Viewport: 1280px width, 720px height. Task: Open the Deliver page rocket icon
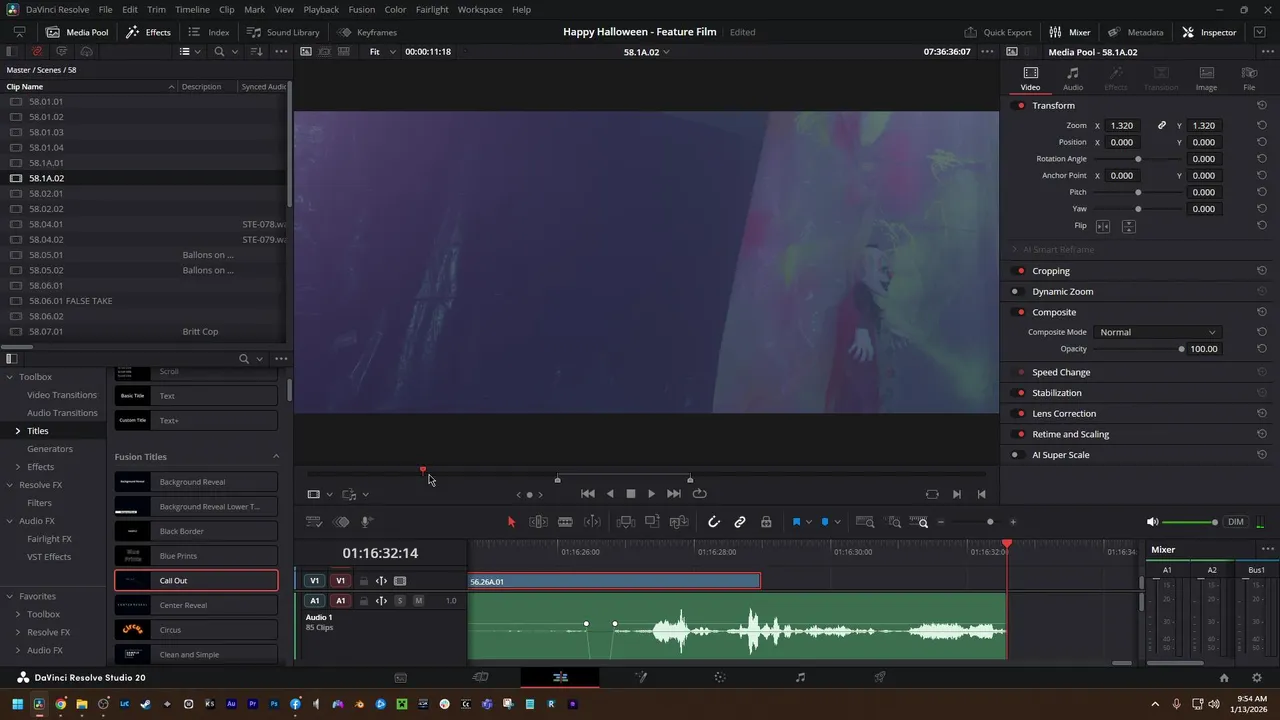[x=880, y=677]
